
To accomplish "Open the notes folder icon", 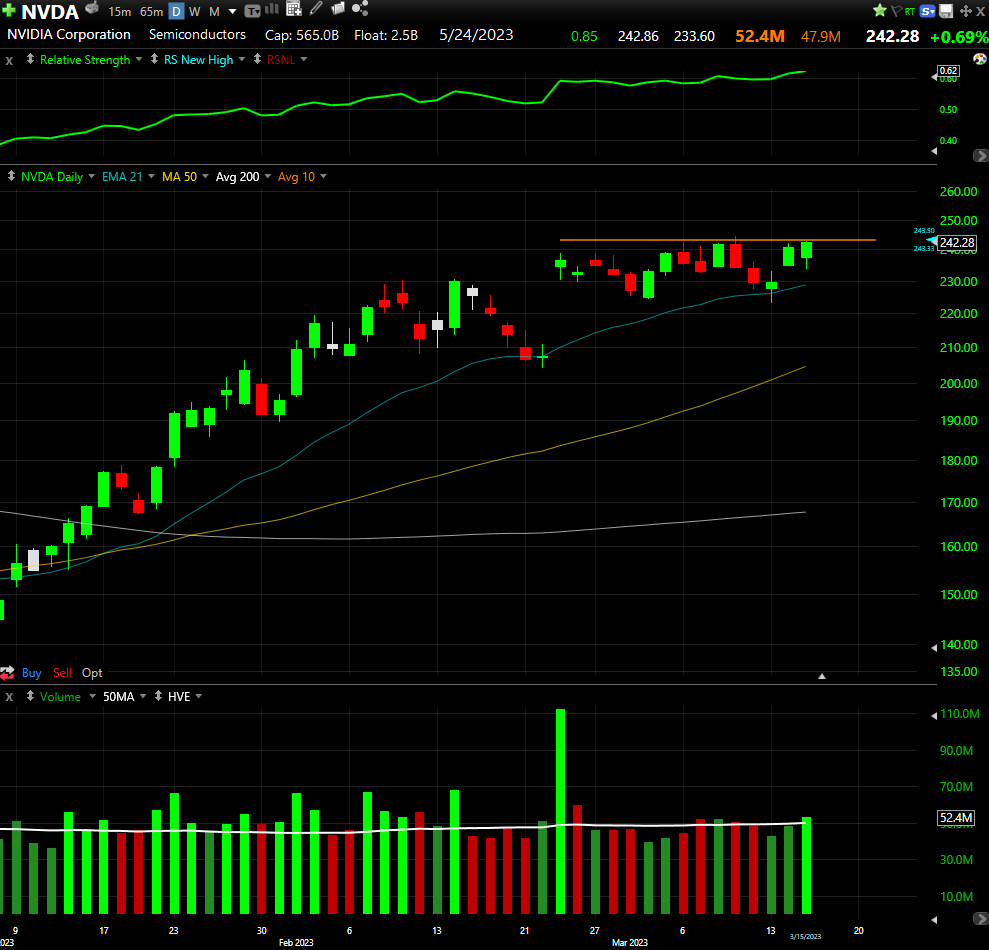I will (338, 8).
